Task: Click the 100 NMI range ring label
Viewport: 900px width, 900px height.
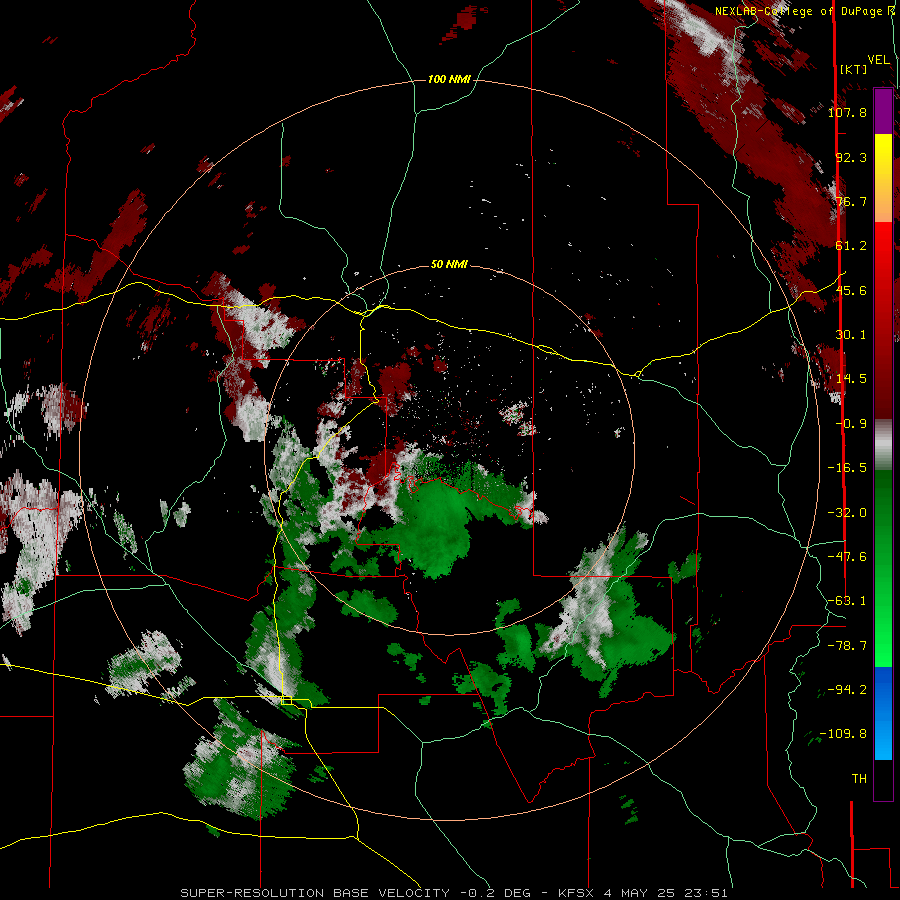Action: click(x=449, y=79)
